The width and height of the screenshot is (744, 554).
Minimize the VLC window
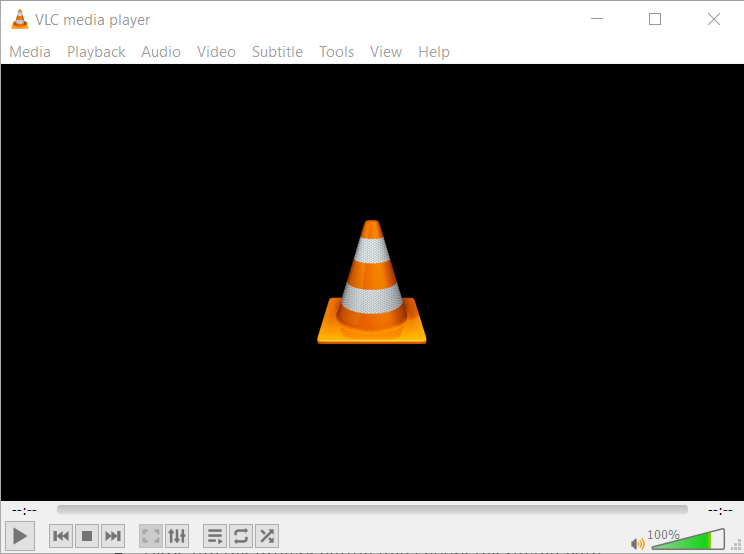point(597,19)
